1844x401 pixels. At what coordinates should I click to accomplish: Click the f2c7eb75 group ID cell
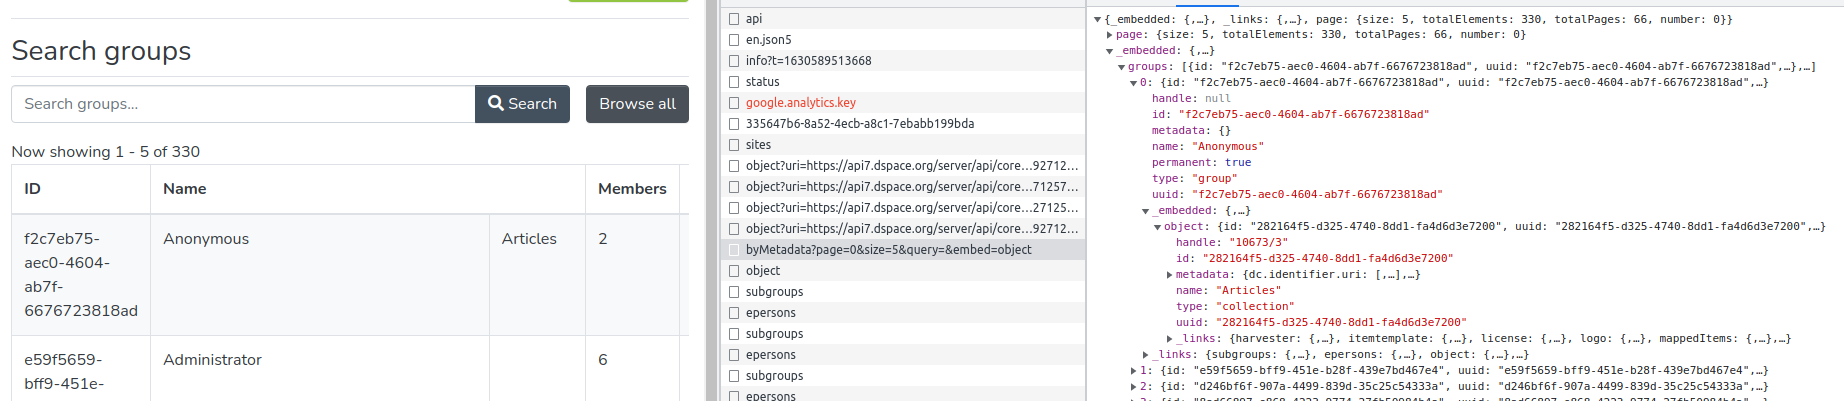[81, 275]
